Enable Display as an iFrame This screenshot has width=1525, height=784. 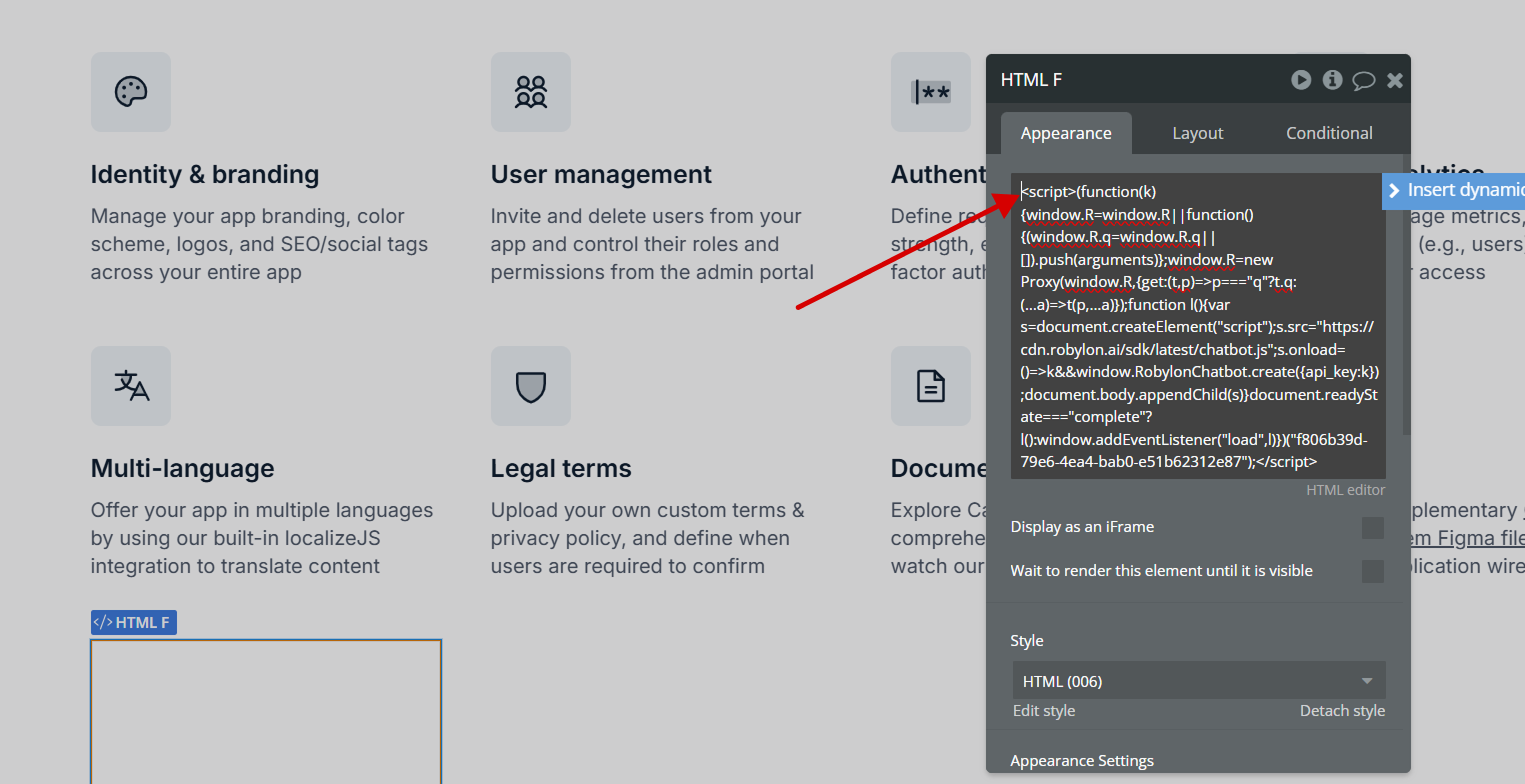[x=1372, y=527]
